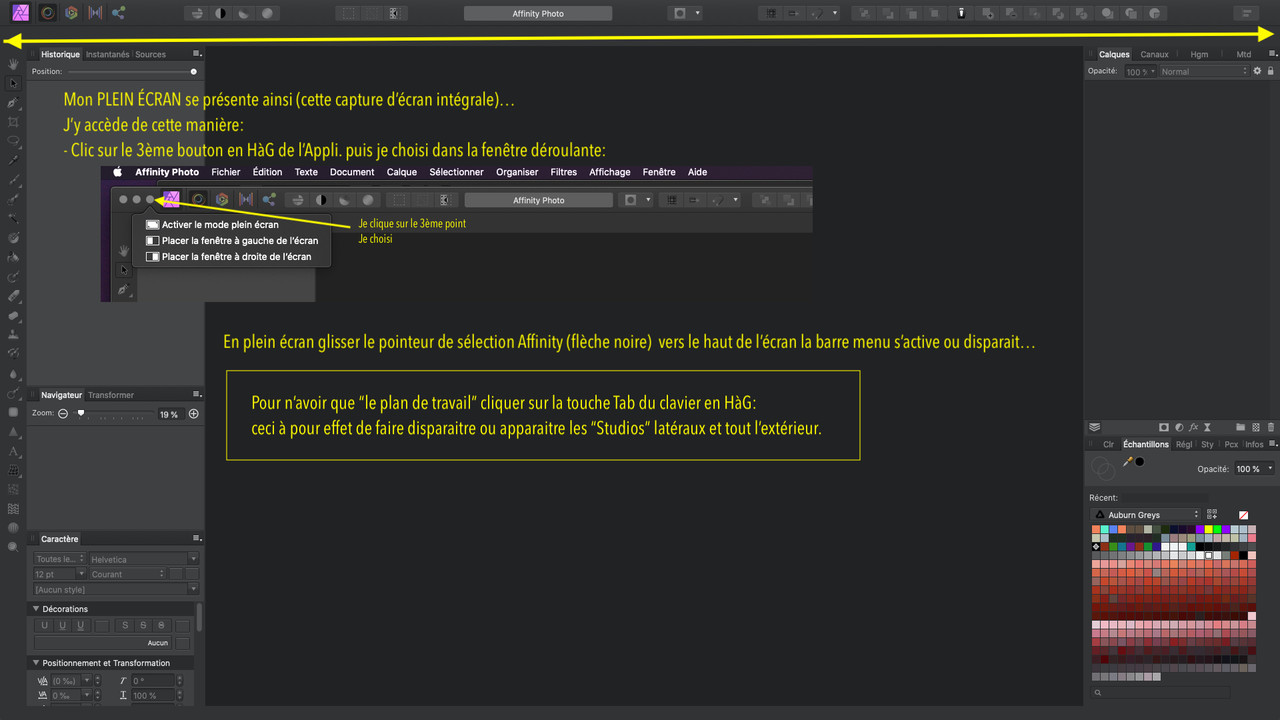The width and height of the screenshot is (1280, 720).
Task: Select the no-fill red slash swatch
Action: click(x=1244, y=515)
